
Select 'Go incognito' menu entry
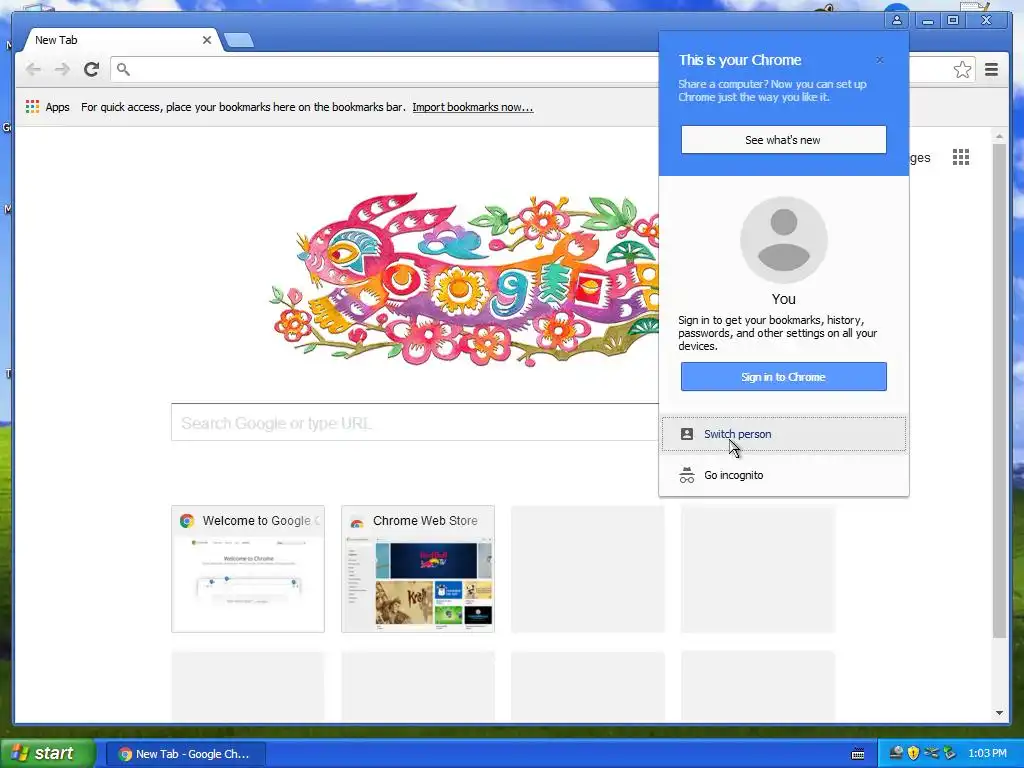click(784, 475)
